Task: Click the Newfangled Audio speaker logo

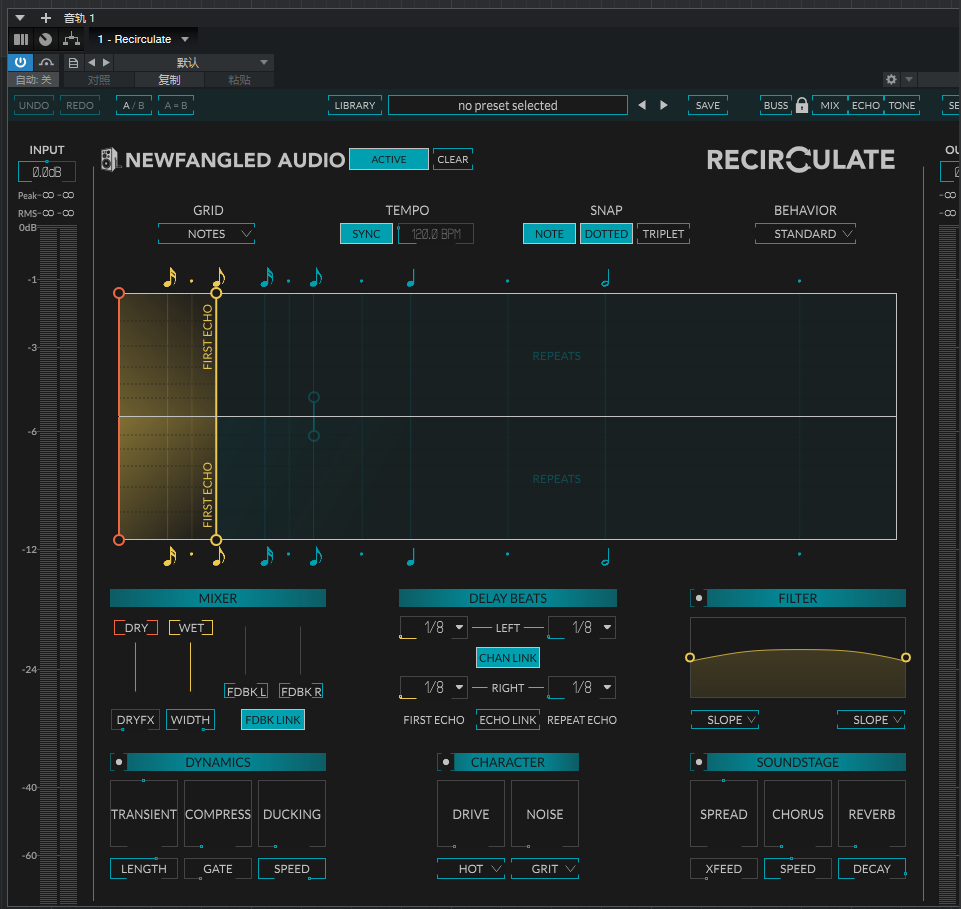Action: click(x=109, y=159)
